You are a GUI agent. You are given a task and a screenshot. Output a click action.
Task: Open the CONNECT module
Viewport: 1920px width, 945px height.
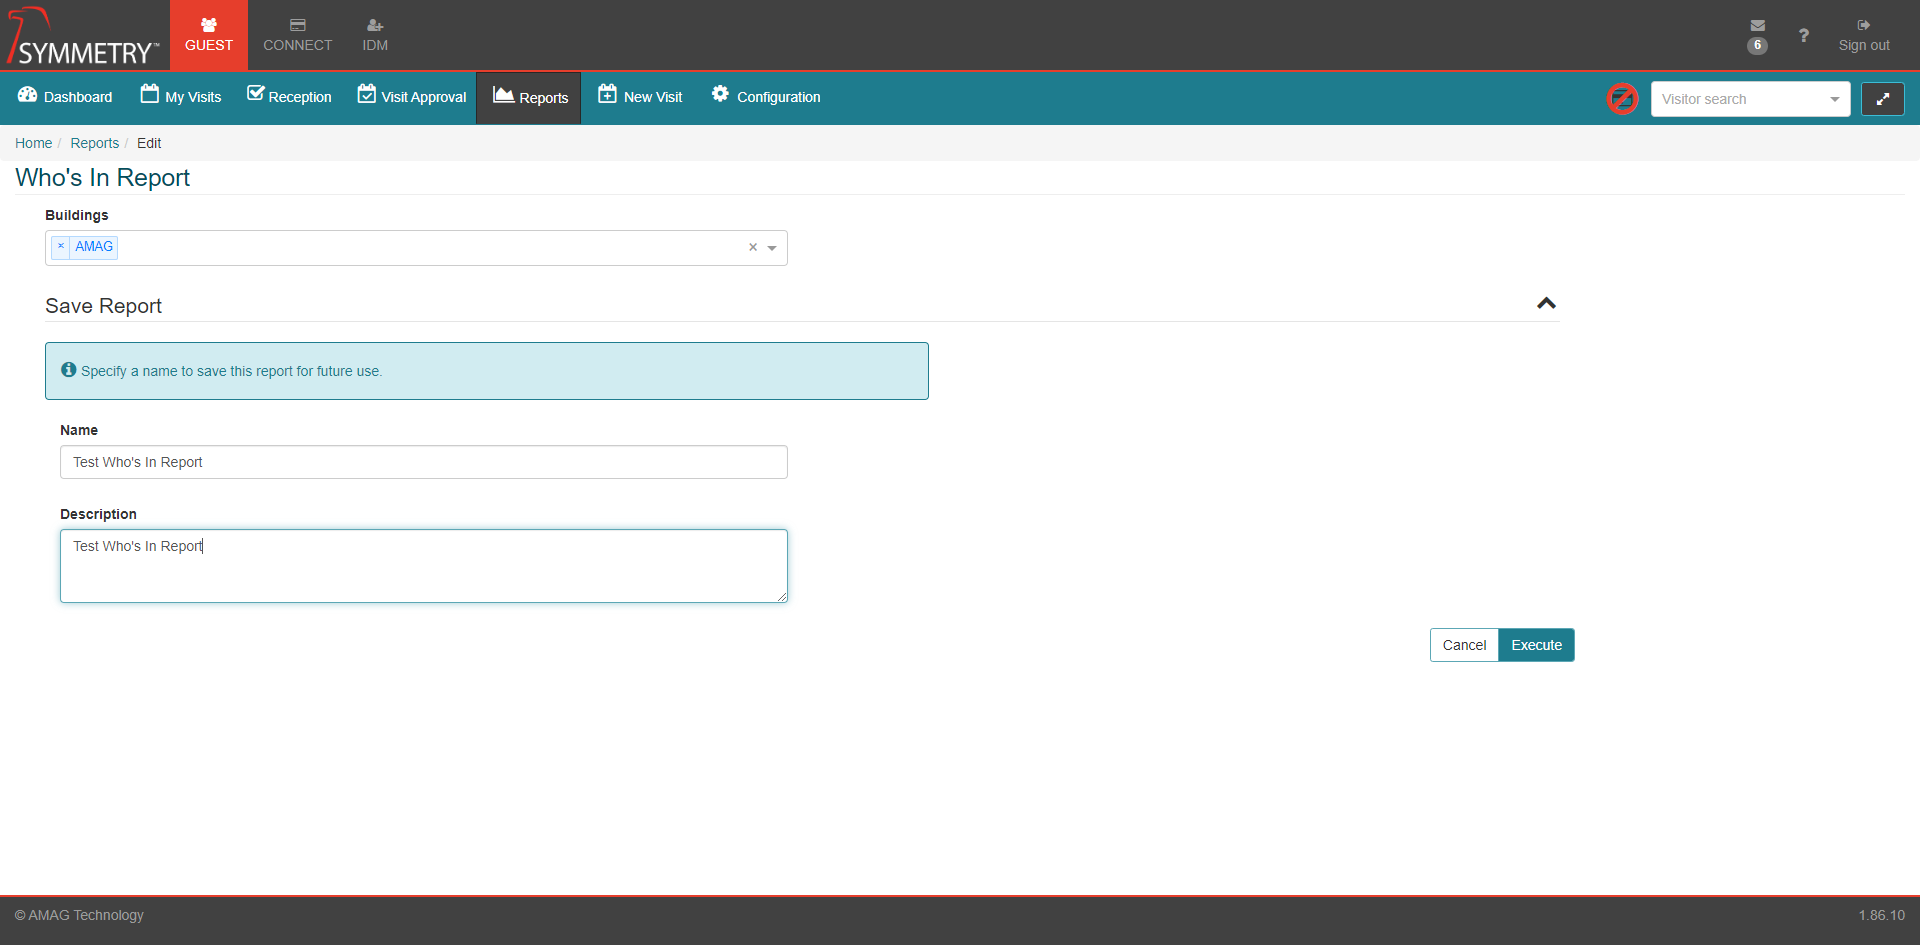pyautogui.click(x=297, y=35)
